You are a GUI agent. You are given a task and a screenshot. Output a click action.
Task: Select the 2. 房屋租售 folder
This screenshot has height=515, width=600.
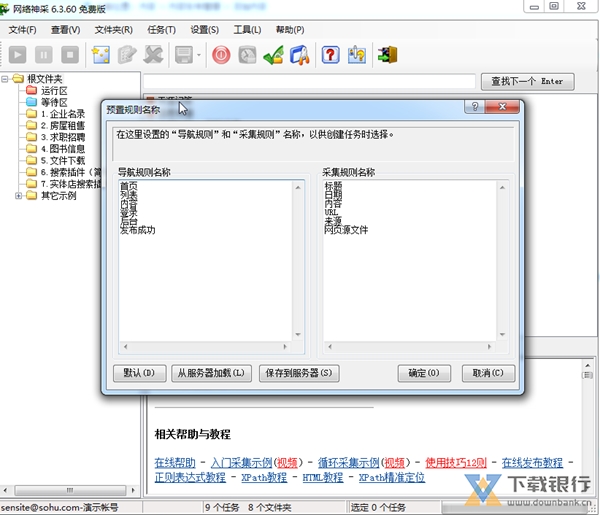tap(63, 125)
